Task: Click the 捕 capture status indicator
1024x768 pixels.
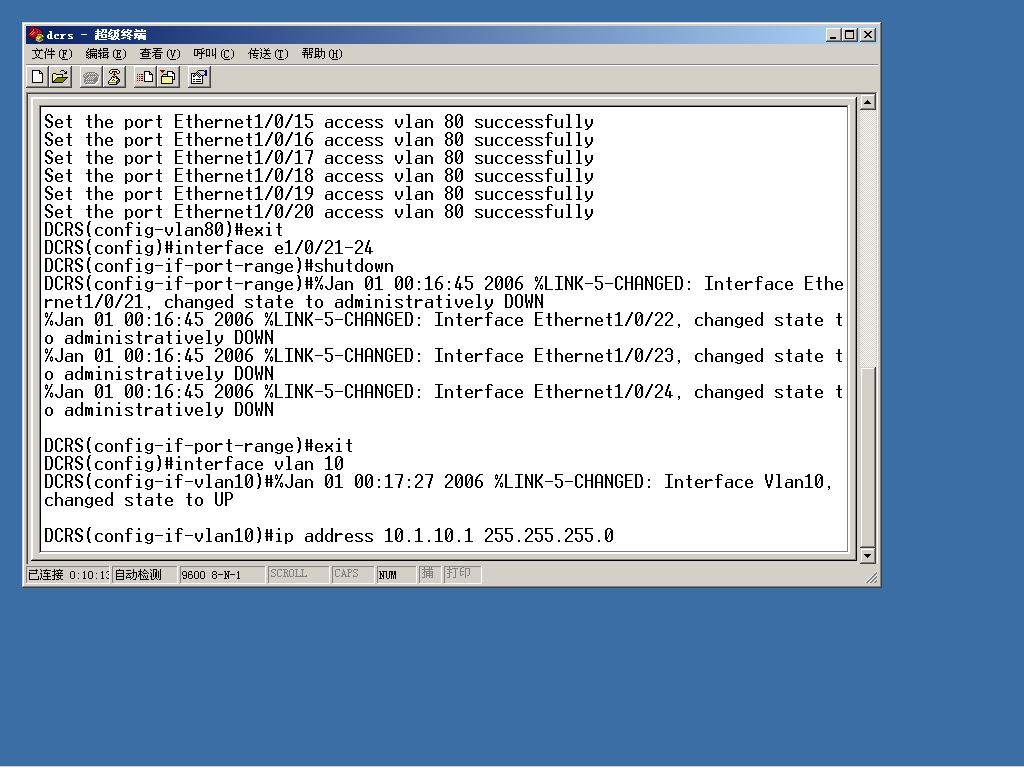Action: click(x=429, y=574)
